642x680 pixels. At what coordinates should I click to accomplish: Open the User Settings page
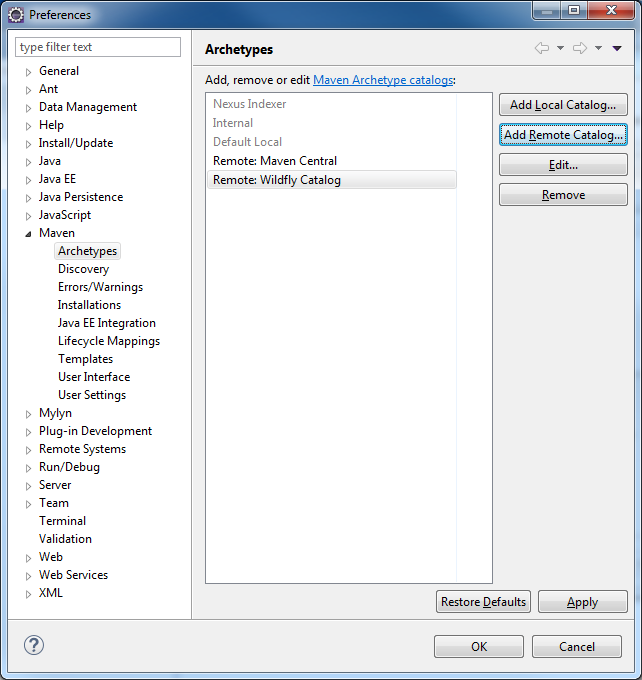coord(91,395)
